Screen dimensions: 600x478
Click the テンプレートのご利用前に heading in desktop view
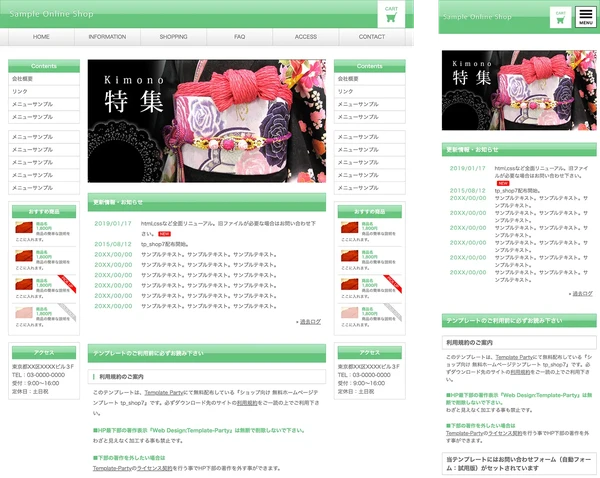click(x=207, y=353)
